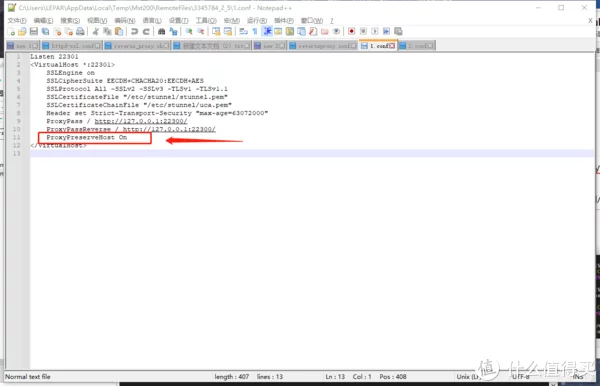This screenshot has width=600, height=386.
Task: Toggle the highlighted indent guide icon
Action: pos(267,31)
